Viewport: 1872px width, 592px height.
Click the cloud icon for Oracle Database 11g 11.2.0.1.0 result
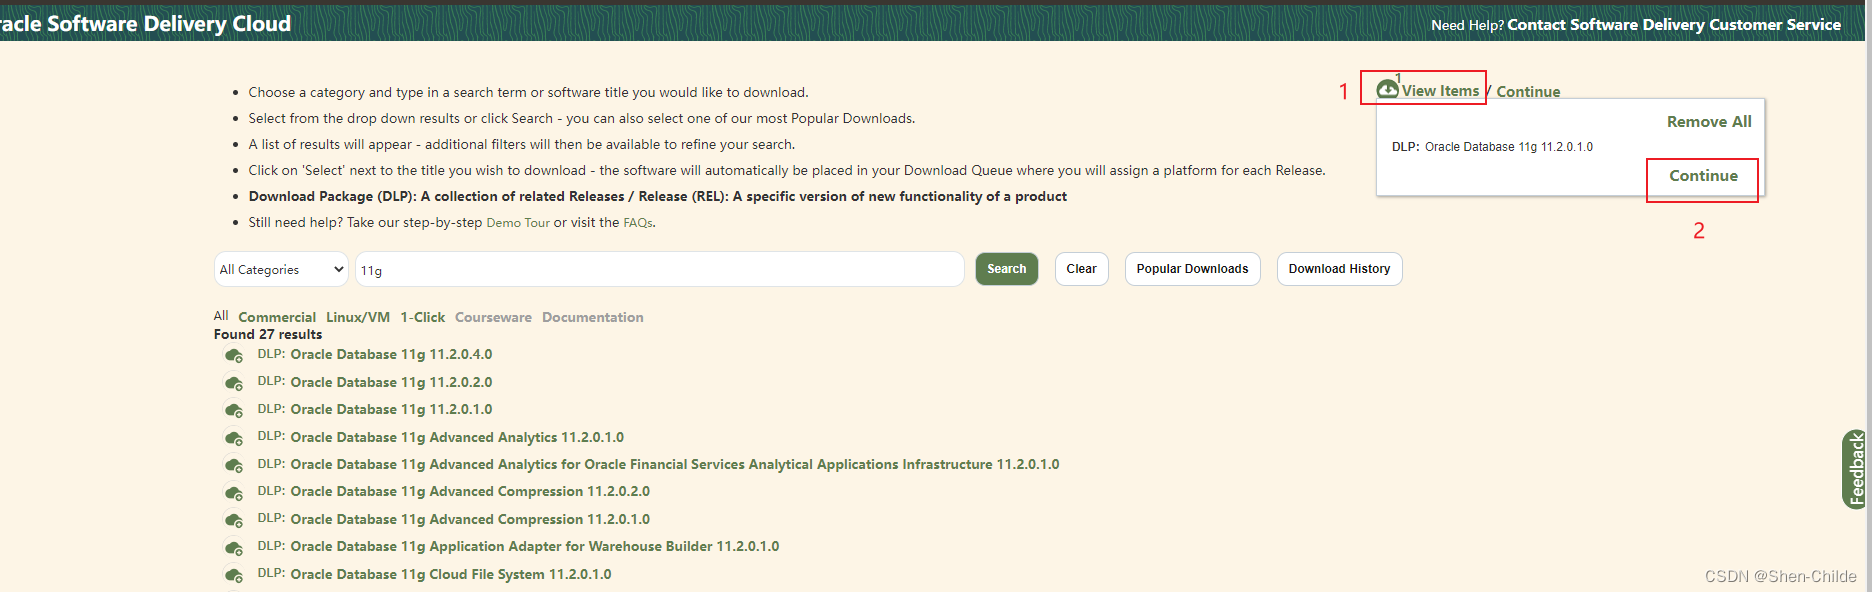234,411
